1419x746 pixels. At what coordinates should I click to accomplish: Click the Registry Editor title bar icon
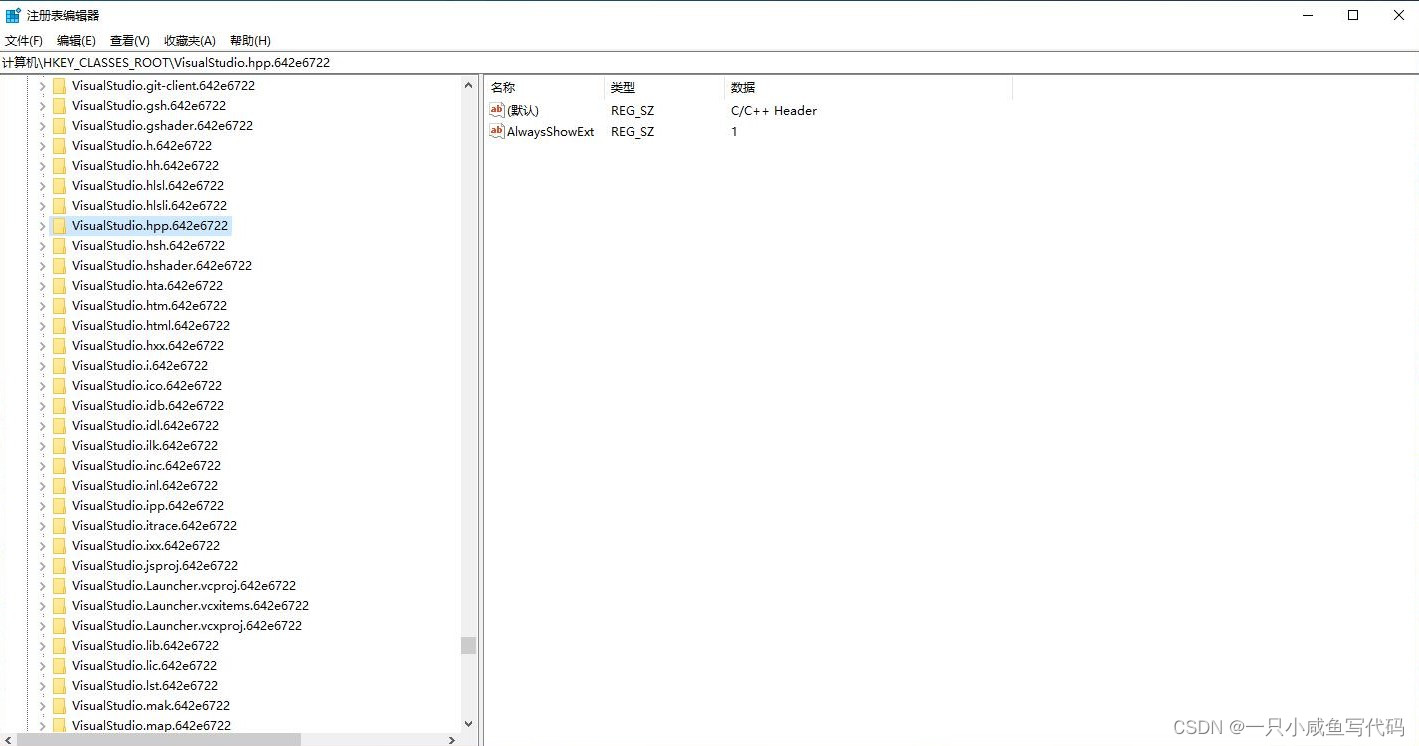click(13, 15)
